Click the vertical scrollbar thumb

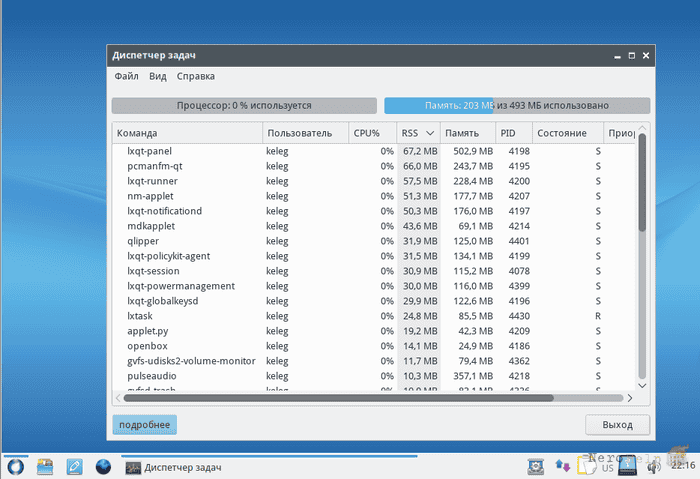pyautogui.click(x=642, y=183)
